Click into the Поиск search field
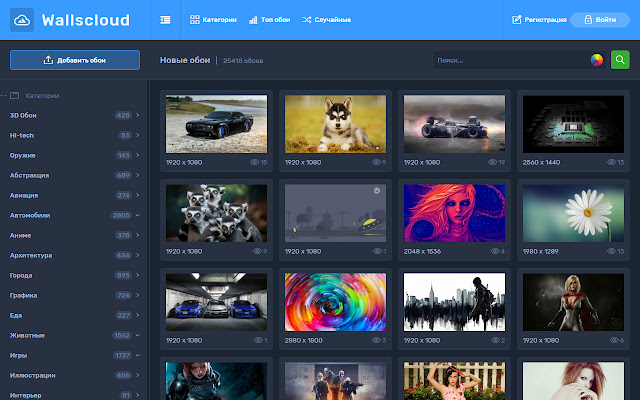 (510, 60)
